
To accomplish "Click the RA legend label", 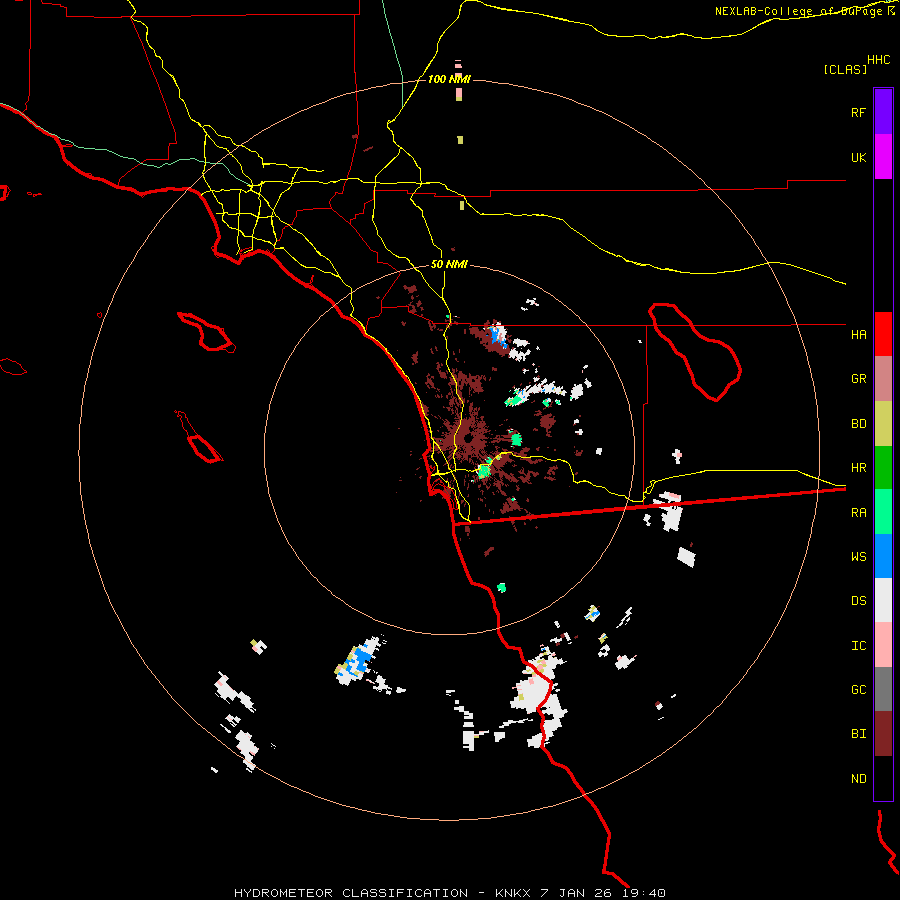I will click(x=858, y=513).
